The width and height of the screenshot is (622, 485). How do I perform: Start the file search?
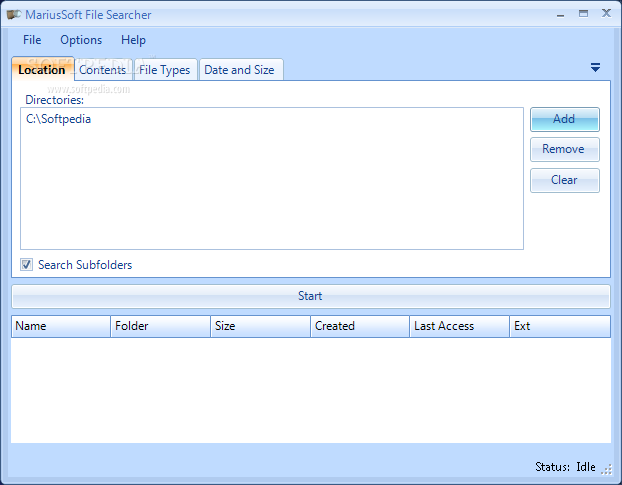click(311, 296)
